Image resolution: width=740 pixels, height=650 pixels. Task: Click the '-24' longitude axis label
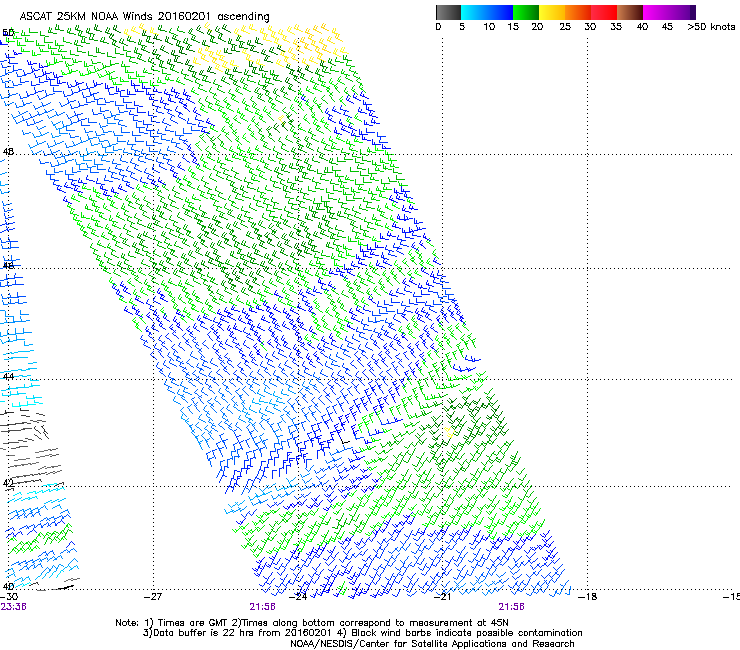tap(298, 596)
